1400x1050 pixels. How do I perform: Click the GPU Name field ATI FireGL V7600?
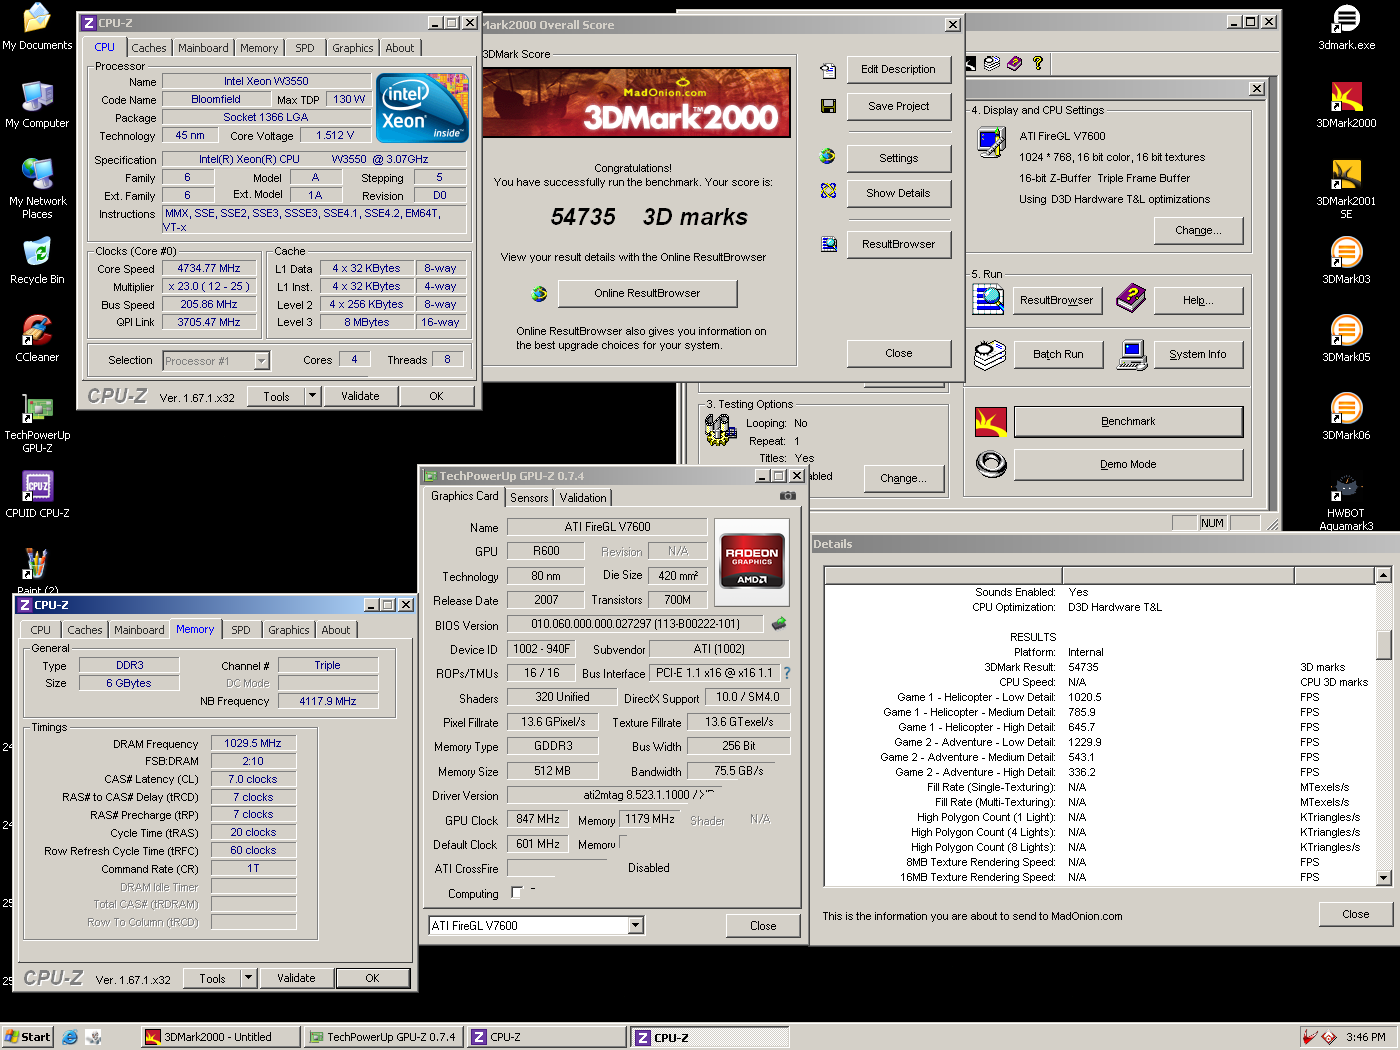coord(607,527)
